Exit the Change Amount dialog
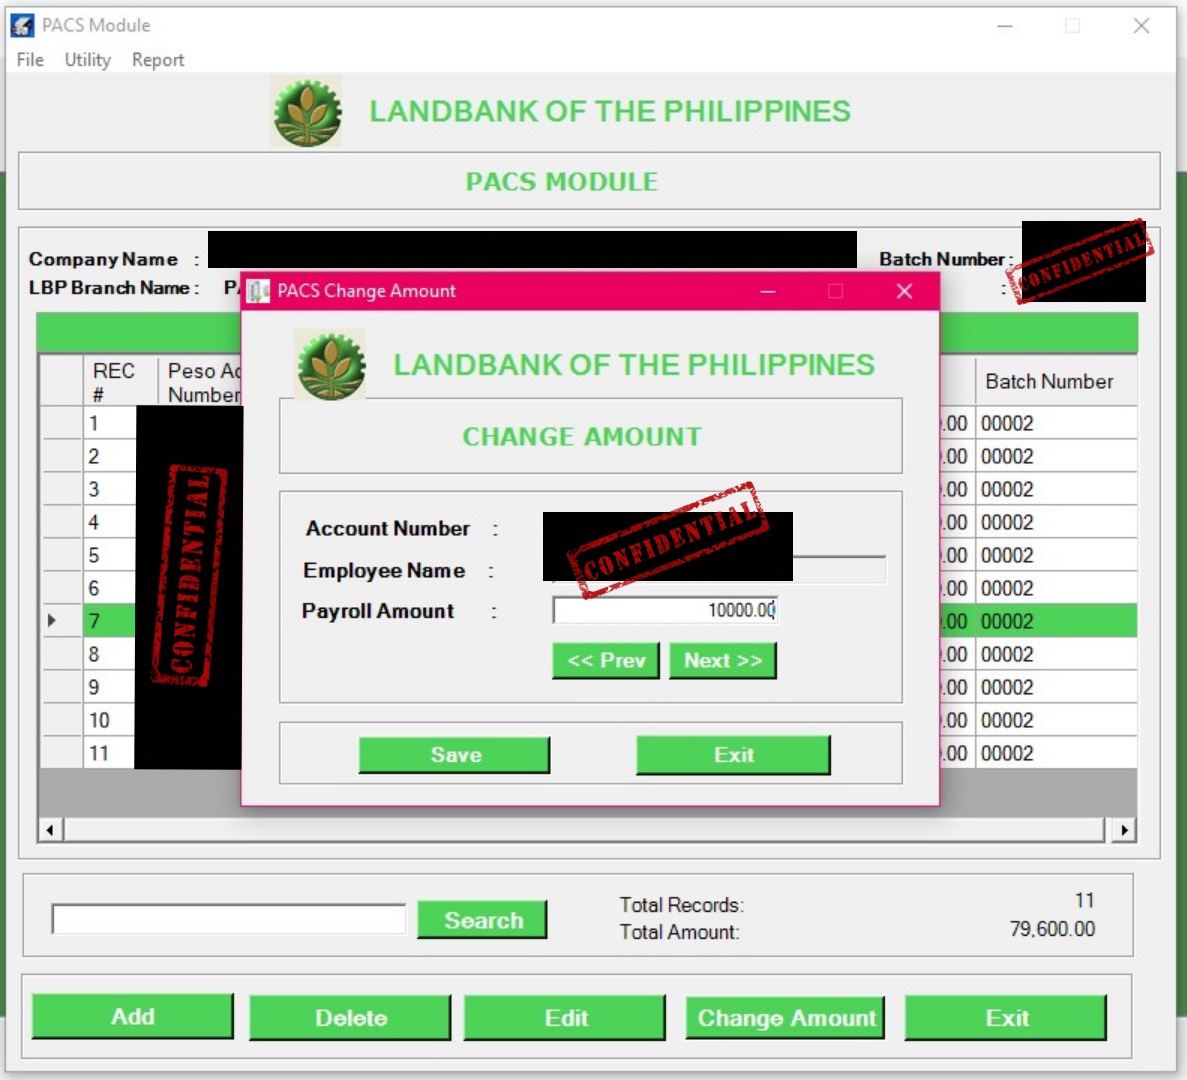 (733, 755)
